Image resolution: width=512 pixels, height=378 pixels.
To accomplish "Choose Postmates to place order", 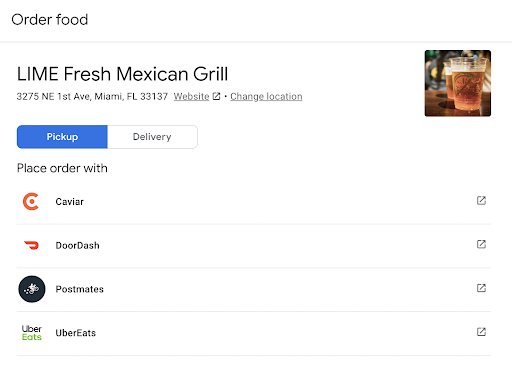I will click(x=254, y=289).
